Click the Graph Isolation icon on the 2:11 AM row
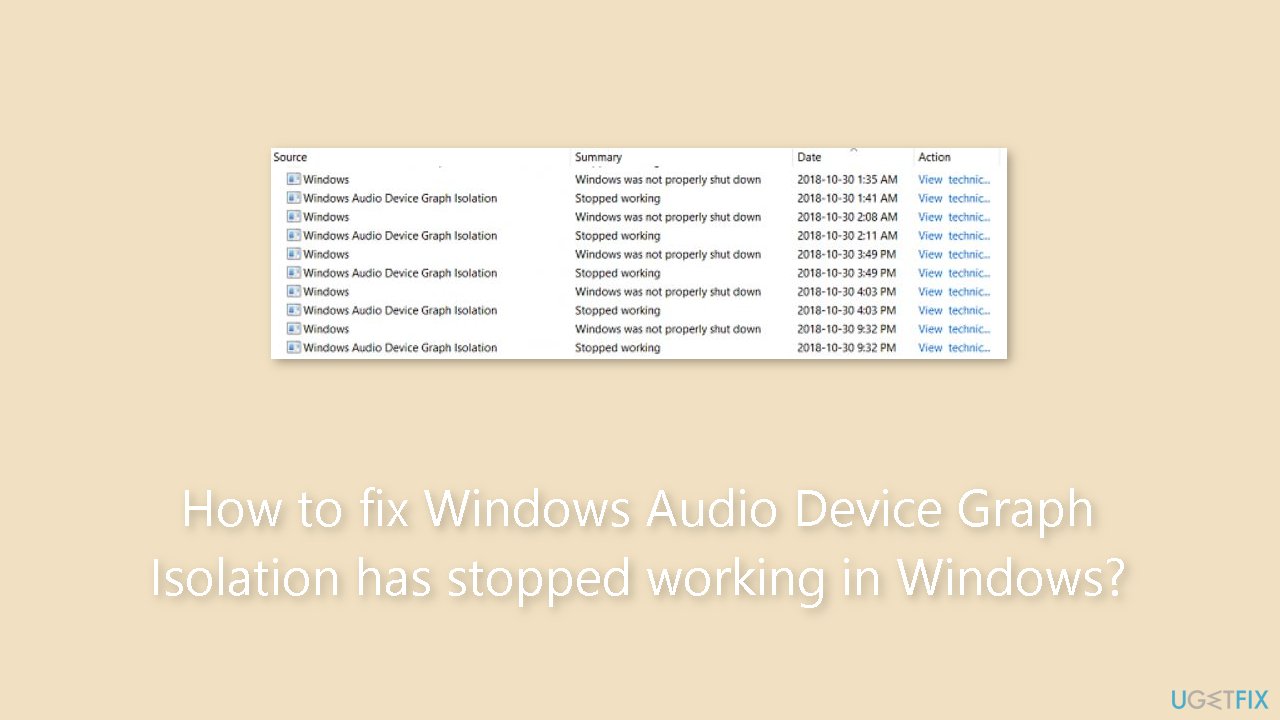The image size is (1280, 720). click(x=293, y=235)
